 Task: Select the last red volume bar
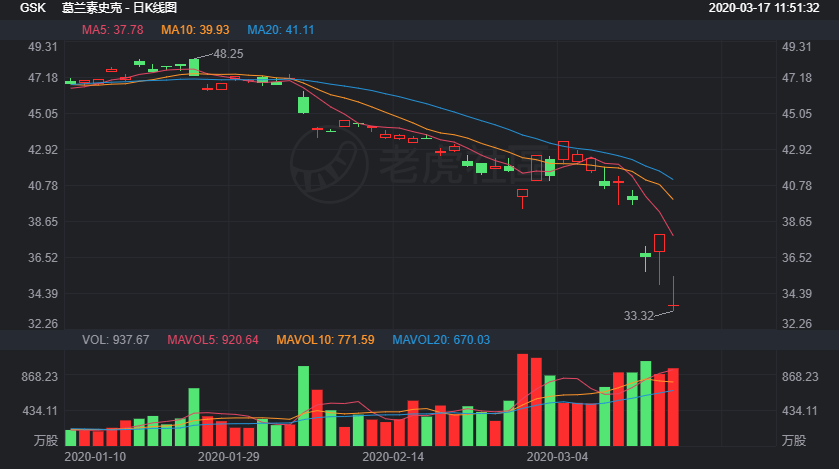point(673,407)
